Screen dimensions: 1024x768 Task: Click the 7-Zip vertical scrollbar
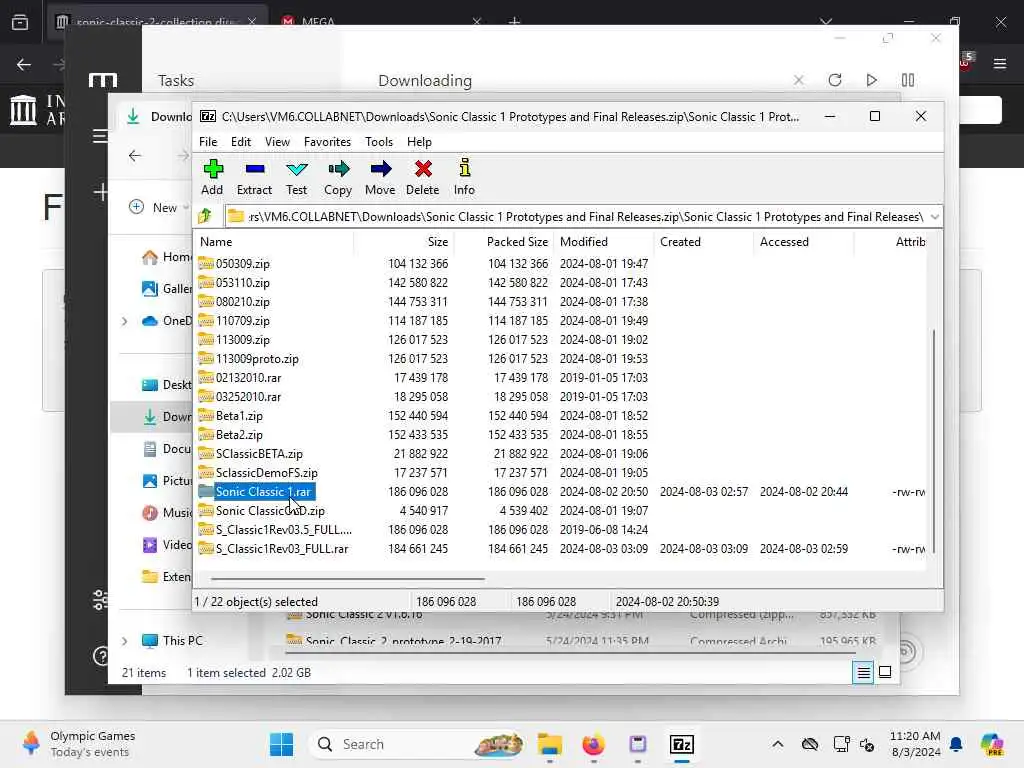935,441
